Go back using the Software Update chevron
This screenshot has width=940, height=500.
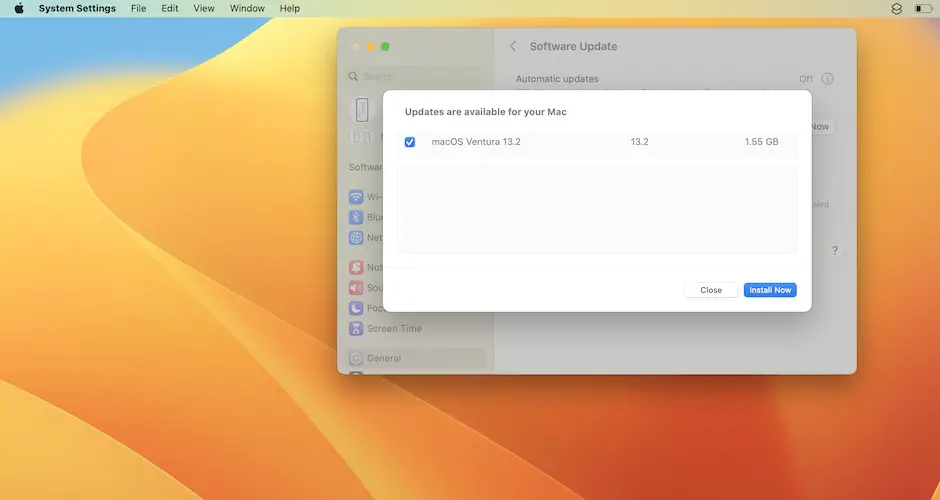513,46
